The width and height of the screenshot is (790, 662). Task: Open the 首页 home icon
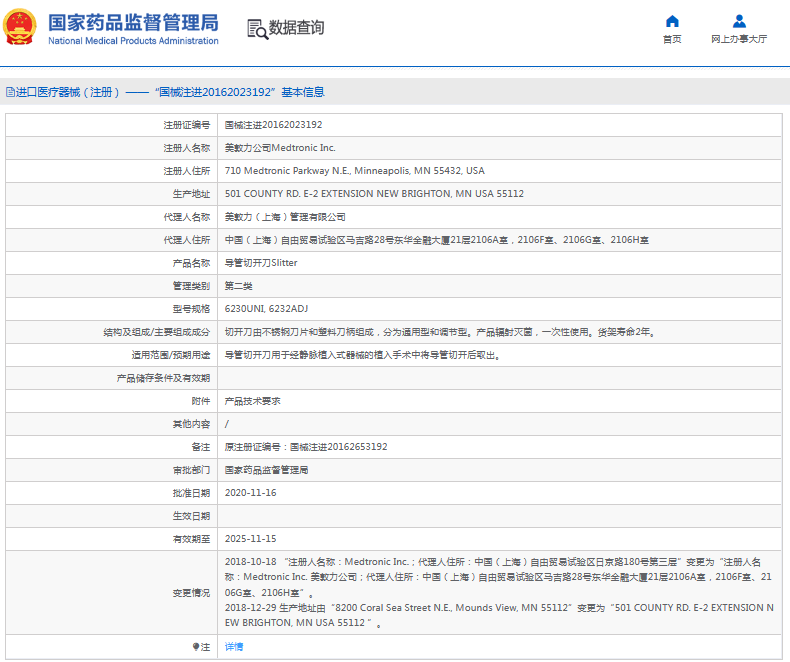[672, 21]
